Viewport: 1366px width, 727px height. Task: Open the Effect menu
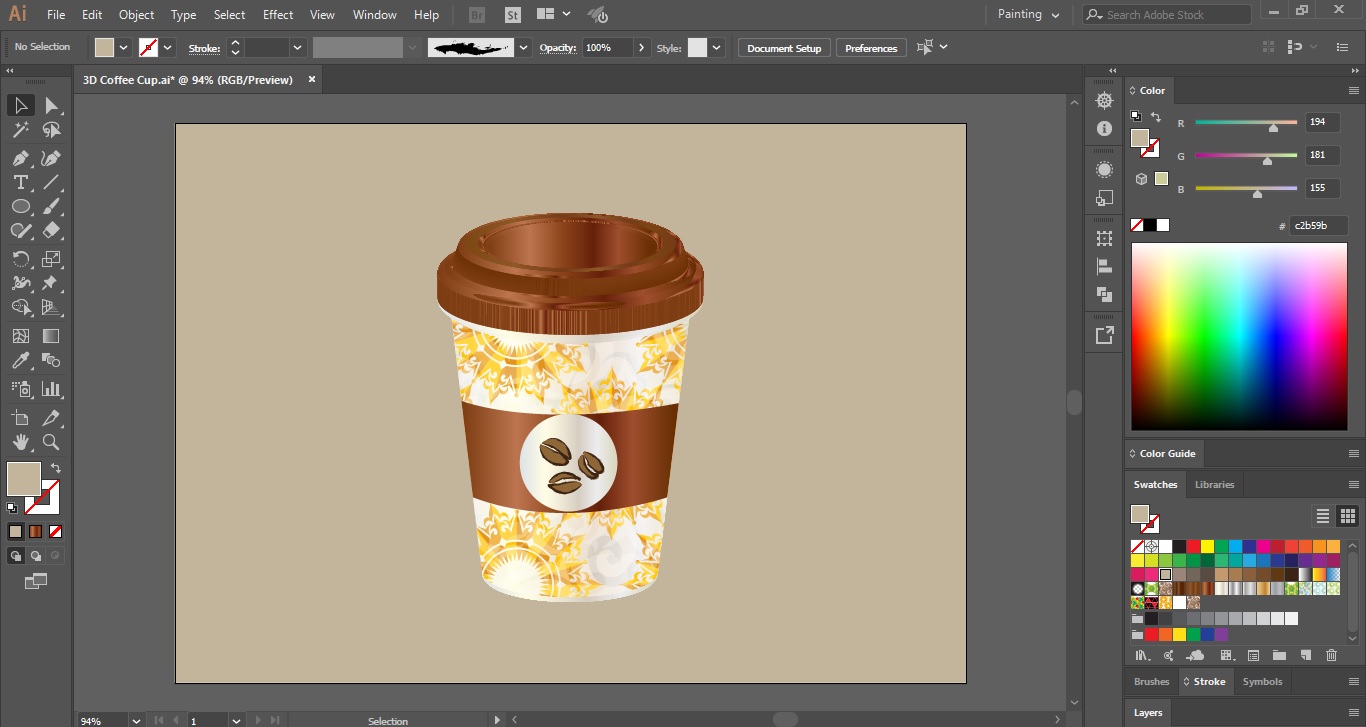coord(278,15)
